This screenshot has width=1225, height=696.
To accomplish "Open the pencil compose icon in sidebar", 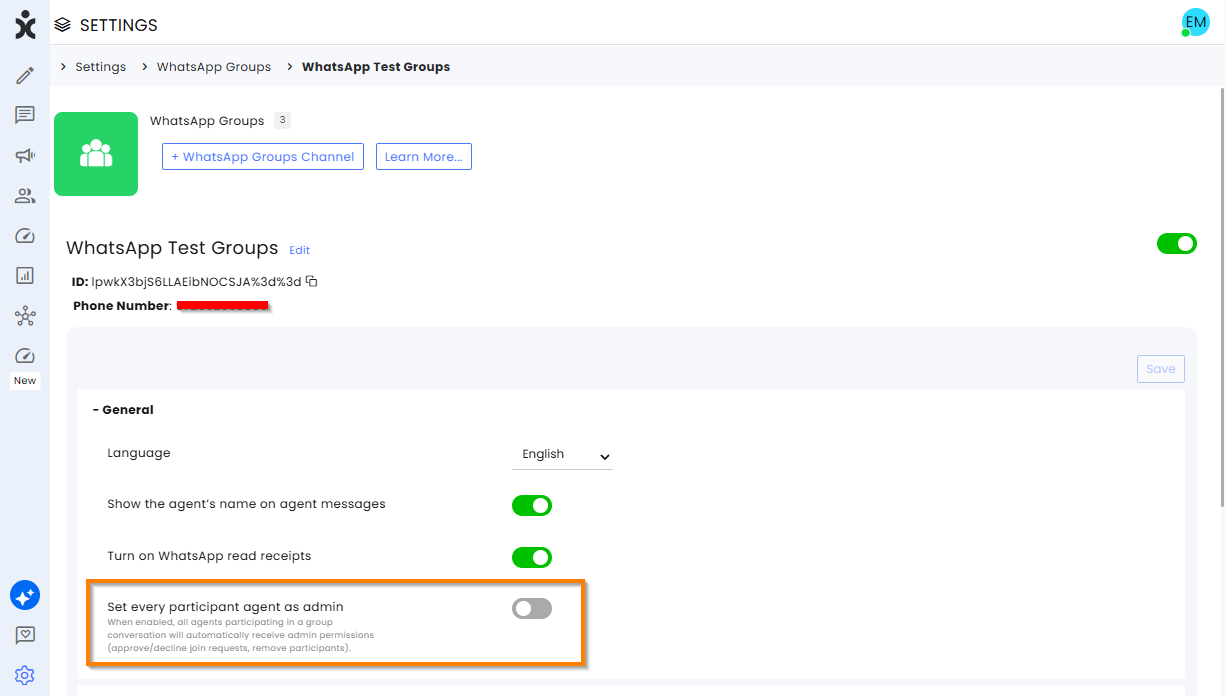I will [25, 76].
